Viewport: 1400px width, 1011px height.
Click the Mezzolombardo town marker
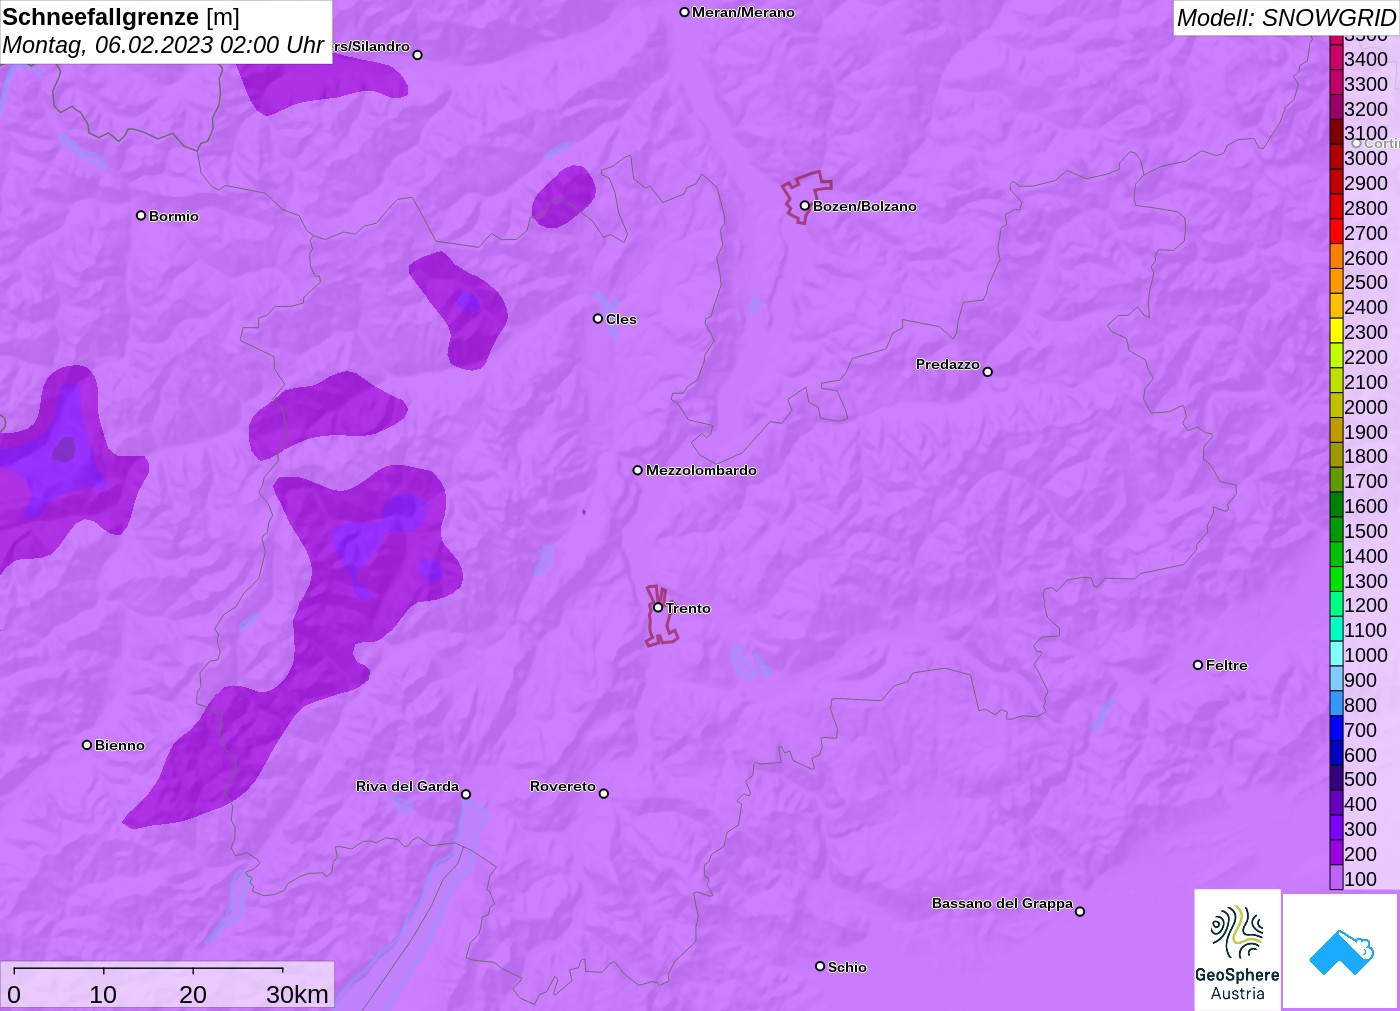click(637, 470)
